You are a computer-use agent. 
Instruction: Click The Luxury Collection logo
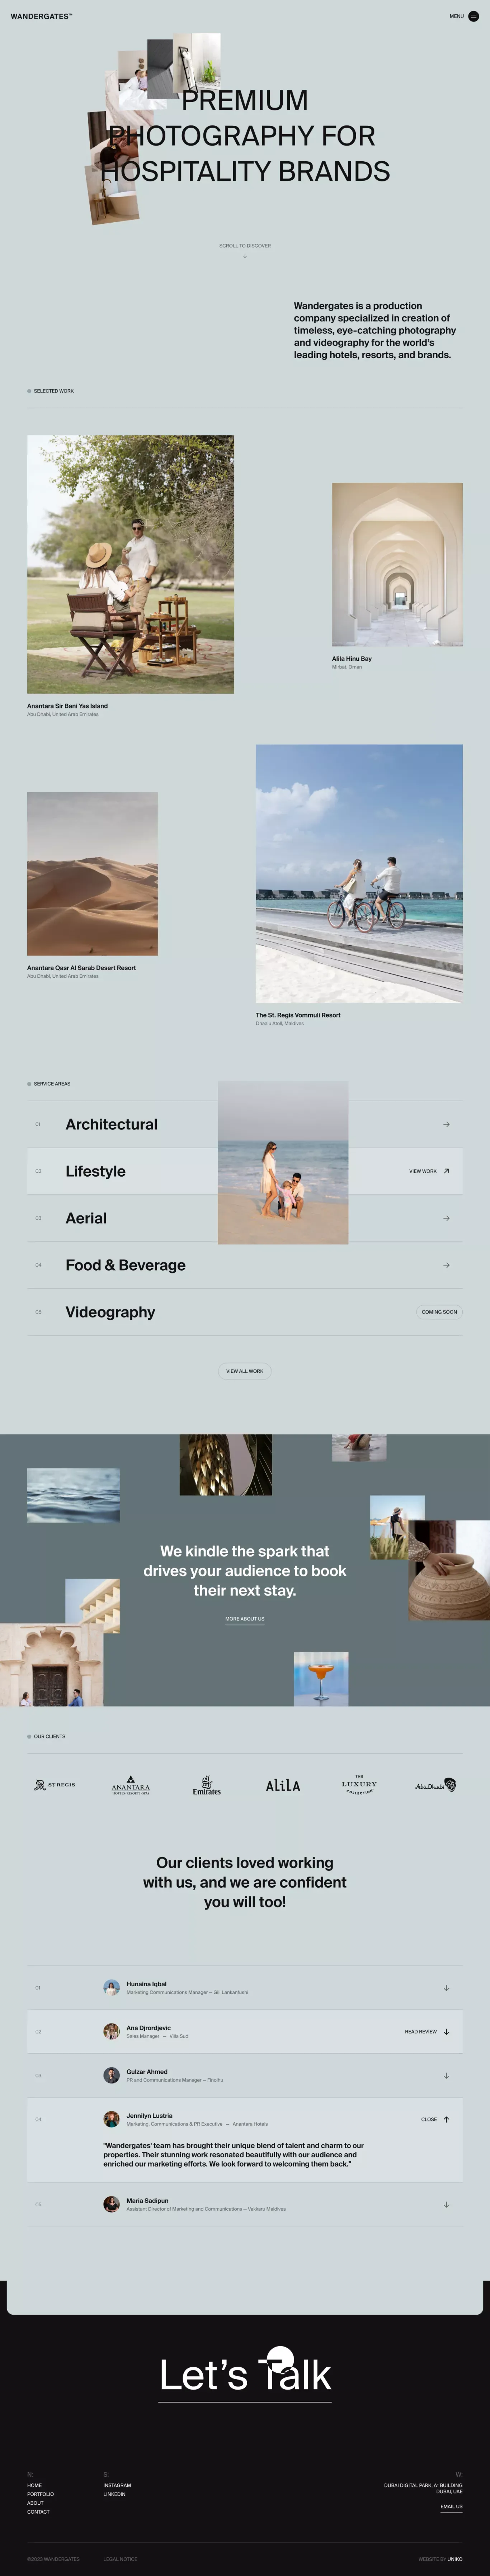click(x=359, y=1785)
